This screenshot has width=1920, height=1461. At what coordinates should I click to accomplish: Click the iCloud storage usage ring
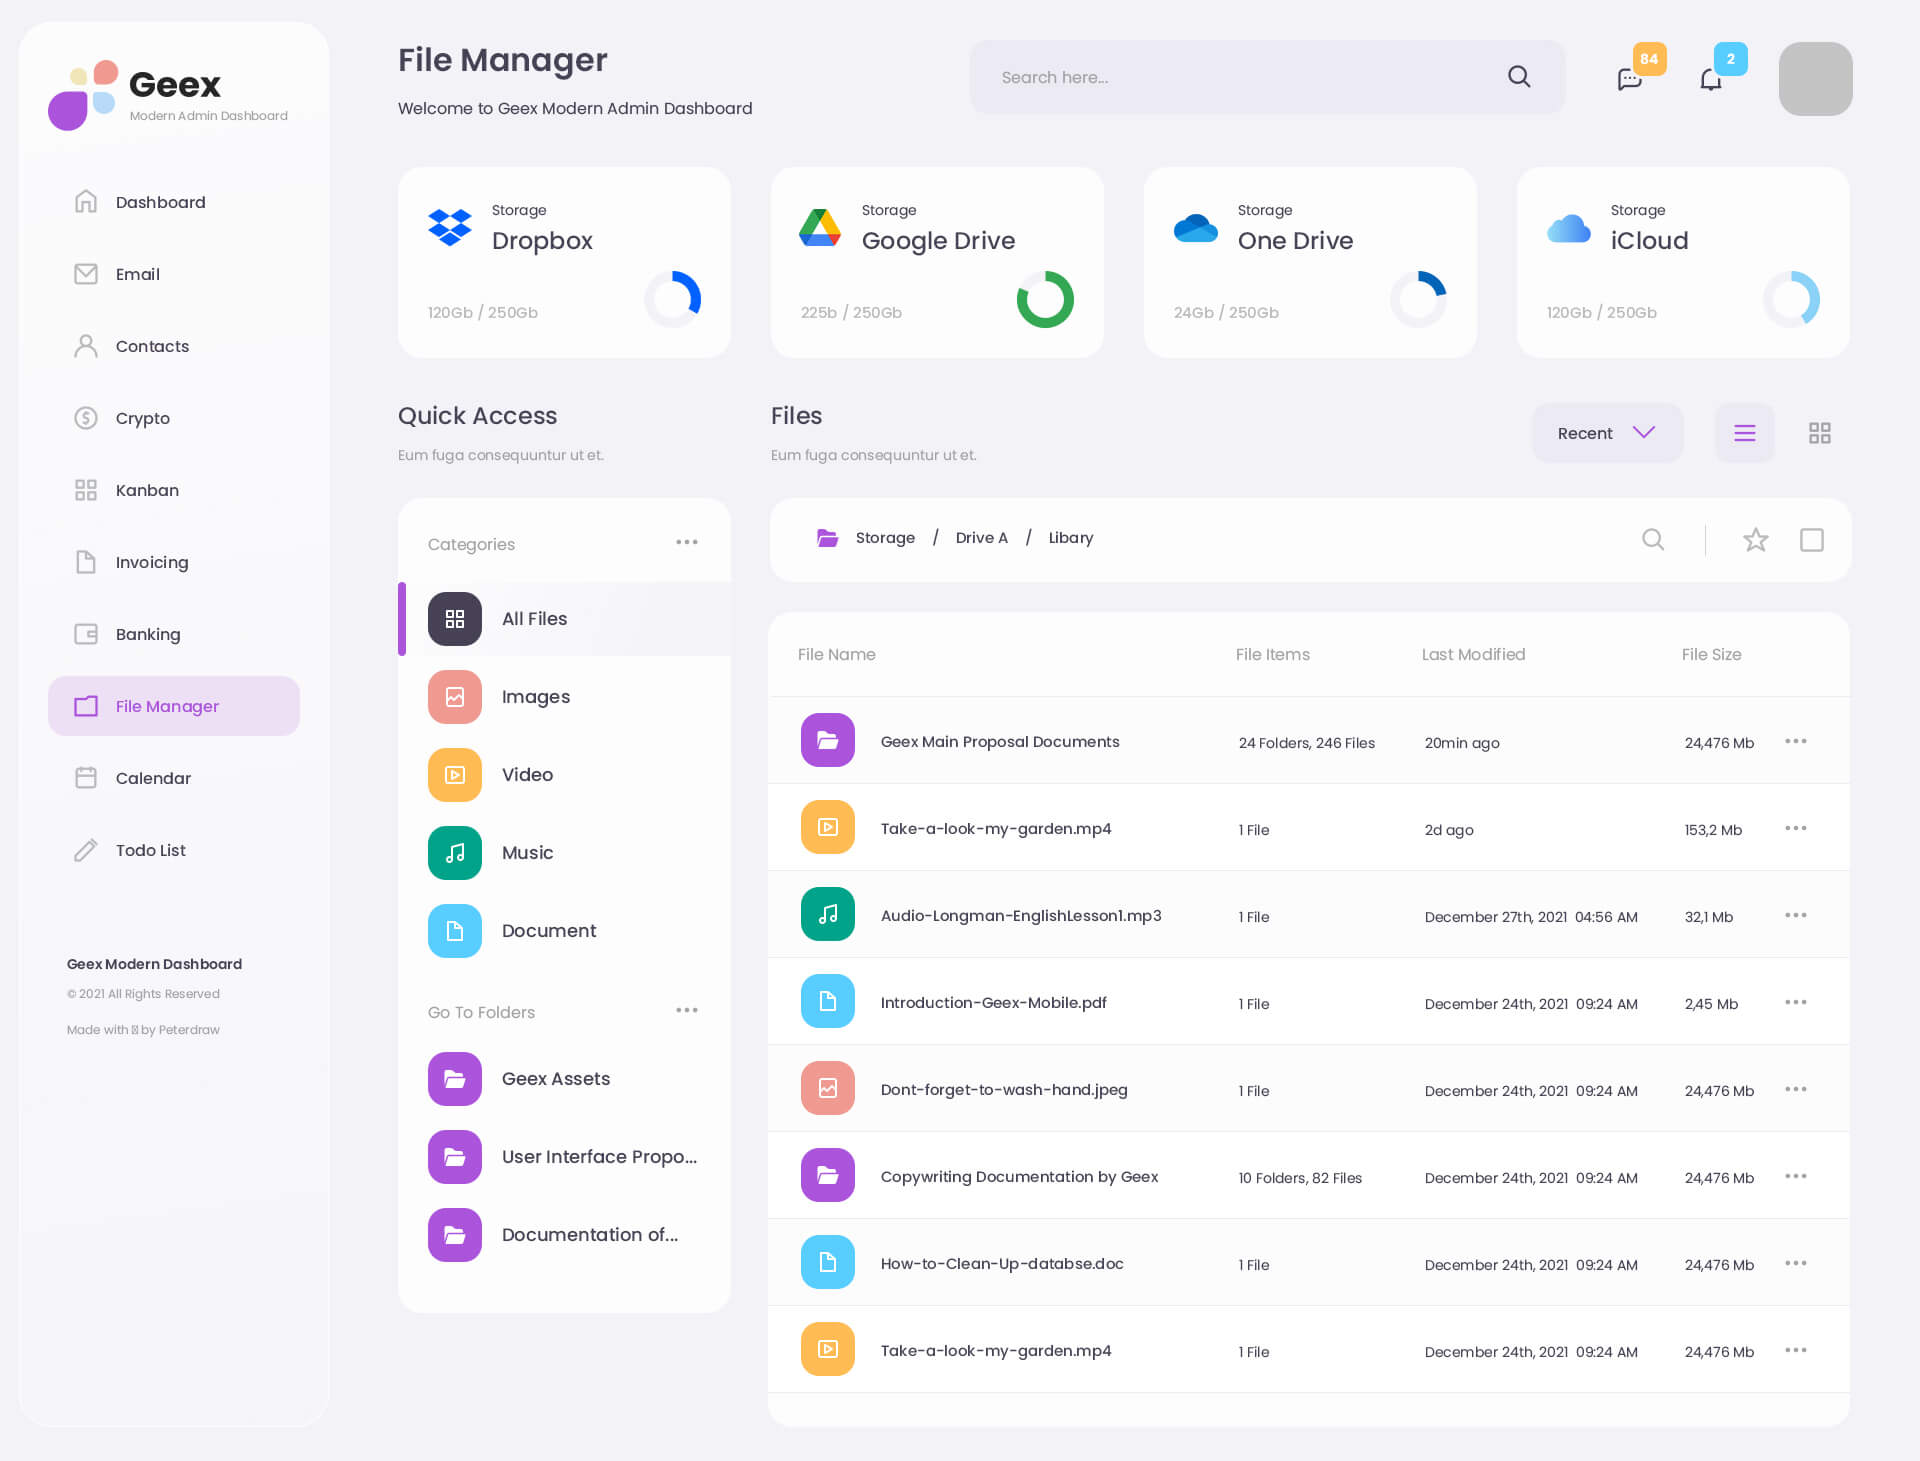tap(1790, 299)
